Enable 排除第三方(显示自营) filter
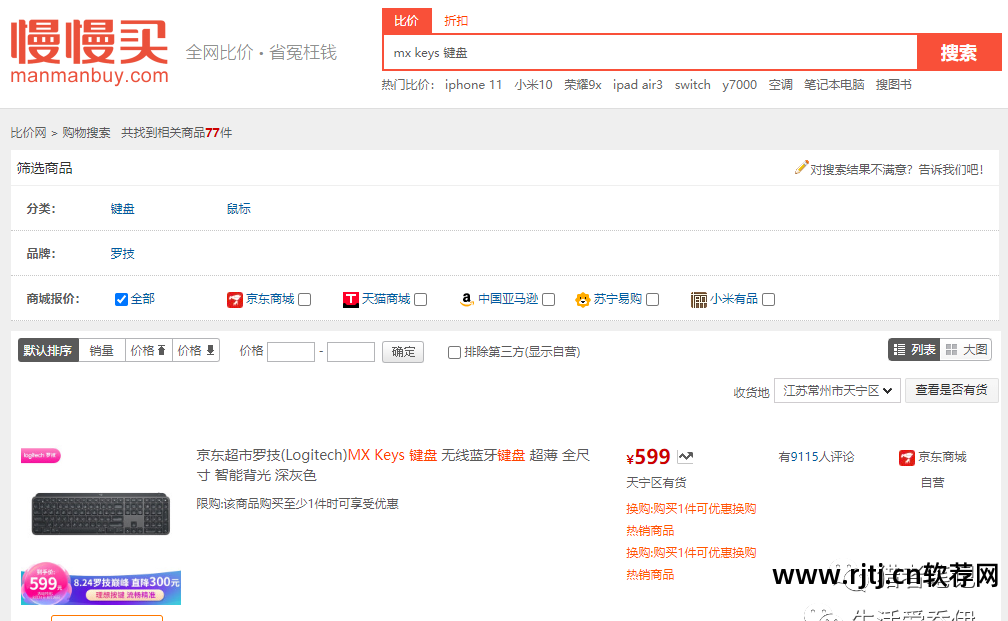1008x621 pixels. (x=454, y=351)
